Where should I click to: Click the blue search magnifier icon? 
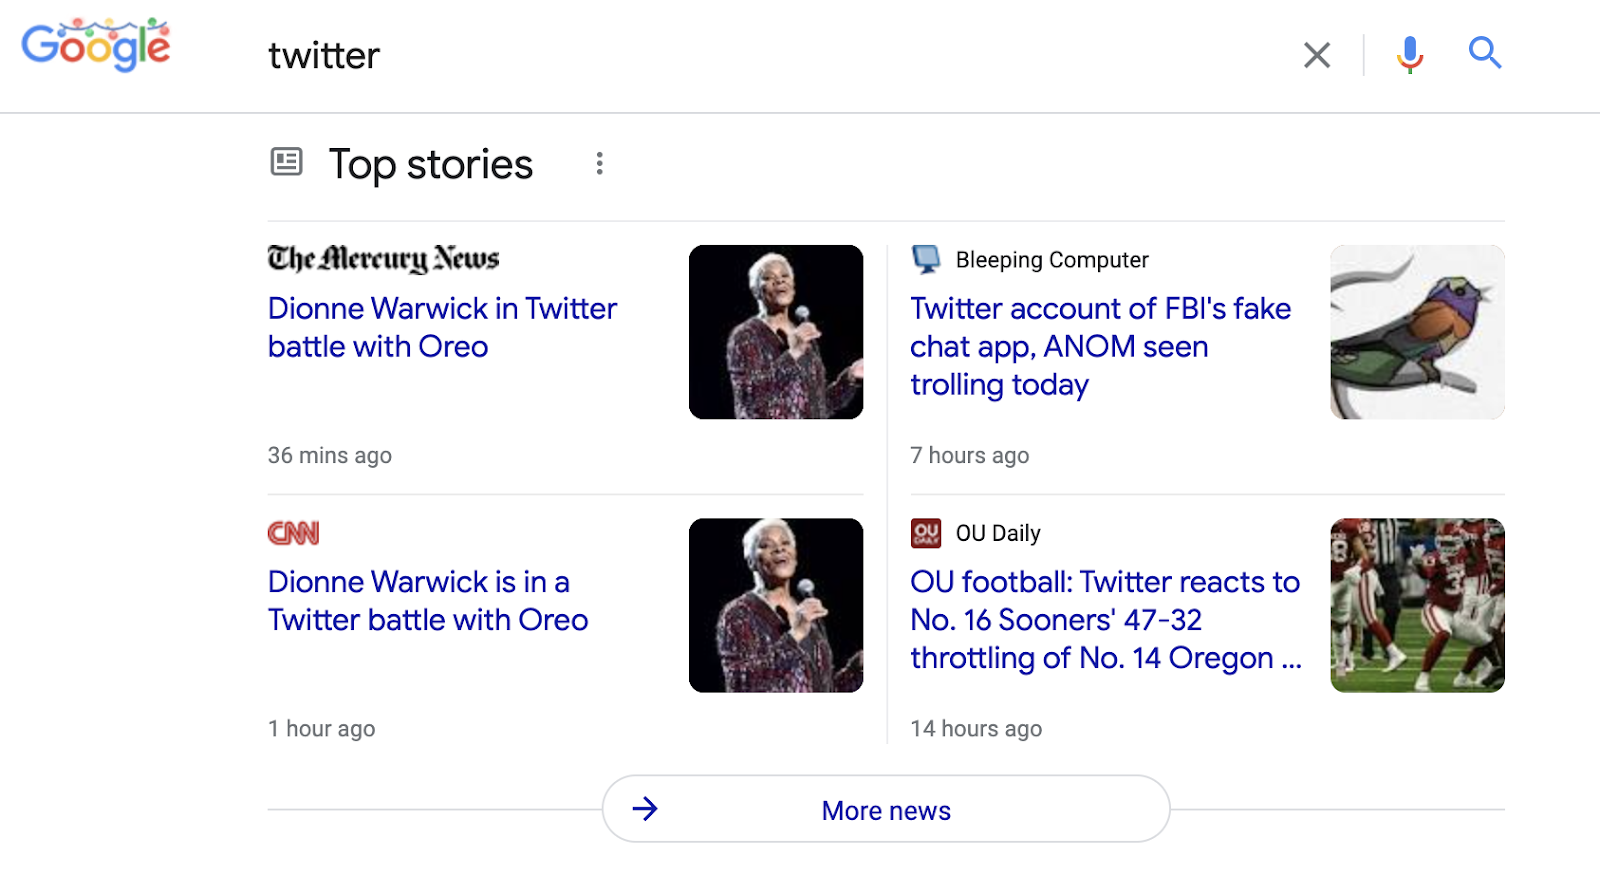point(1485,53)
